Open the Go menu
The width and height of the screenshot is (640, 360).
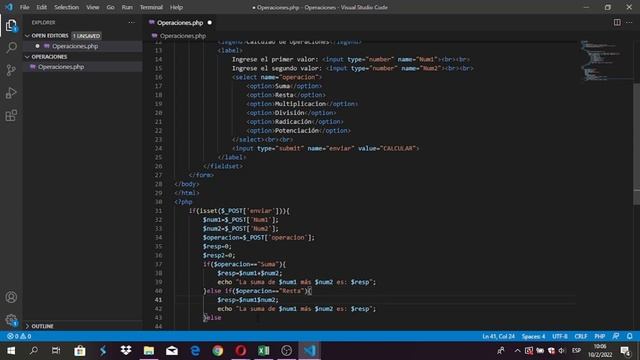pyautogui.click(x=110, y=7)
